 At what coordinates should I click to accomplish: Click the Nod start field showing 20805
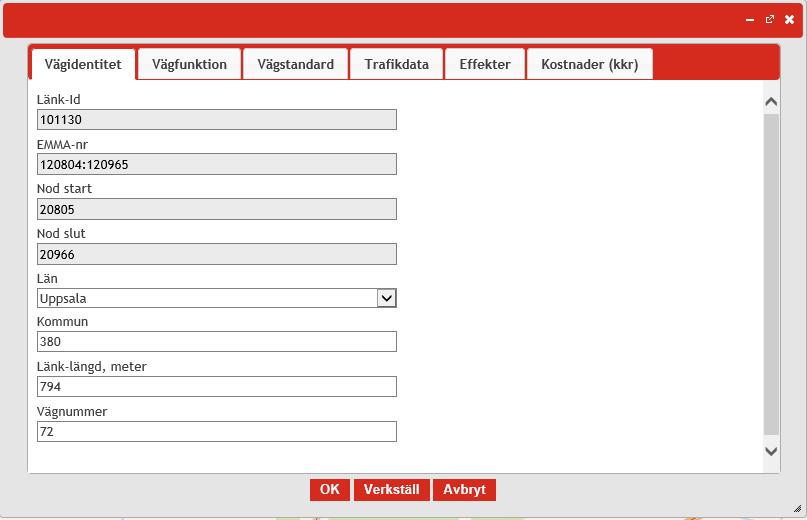(217, 209)
